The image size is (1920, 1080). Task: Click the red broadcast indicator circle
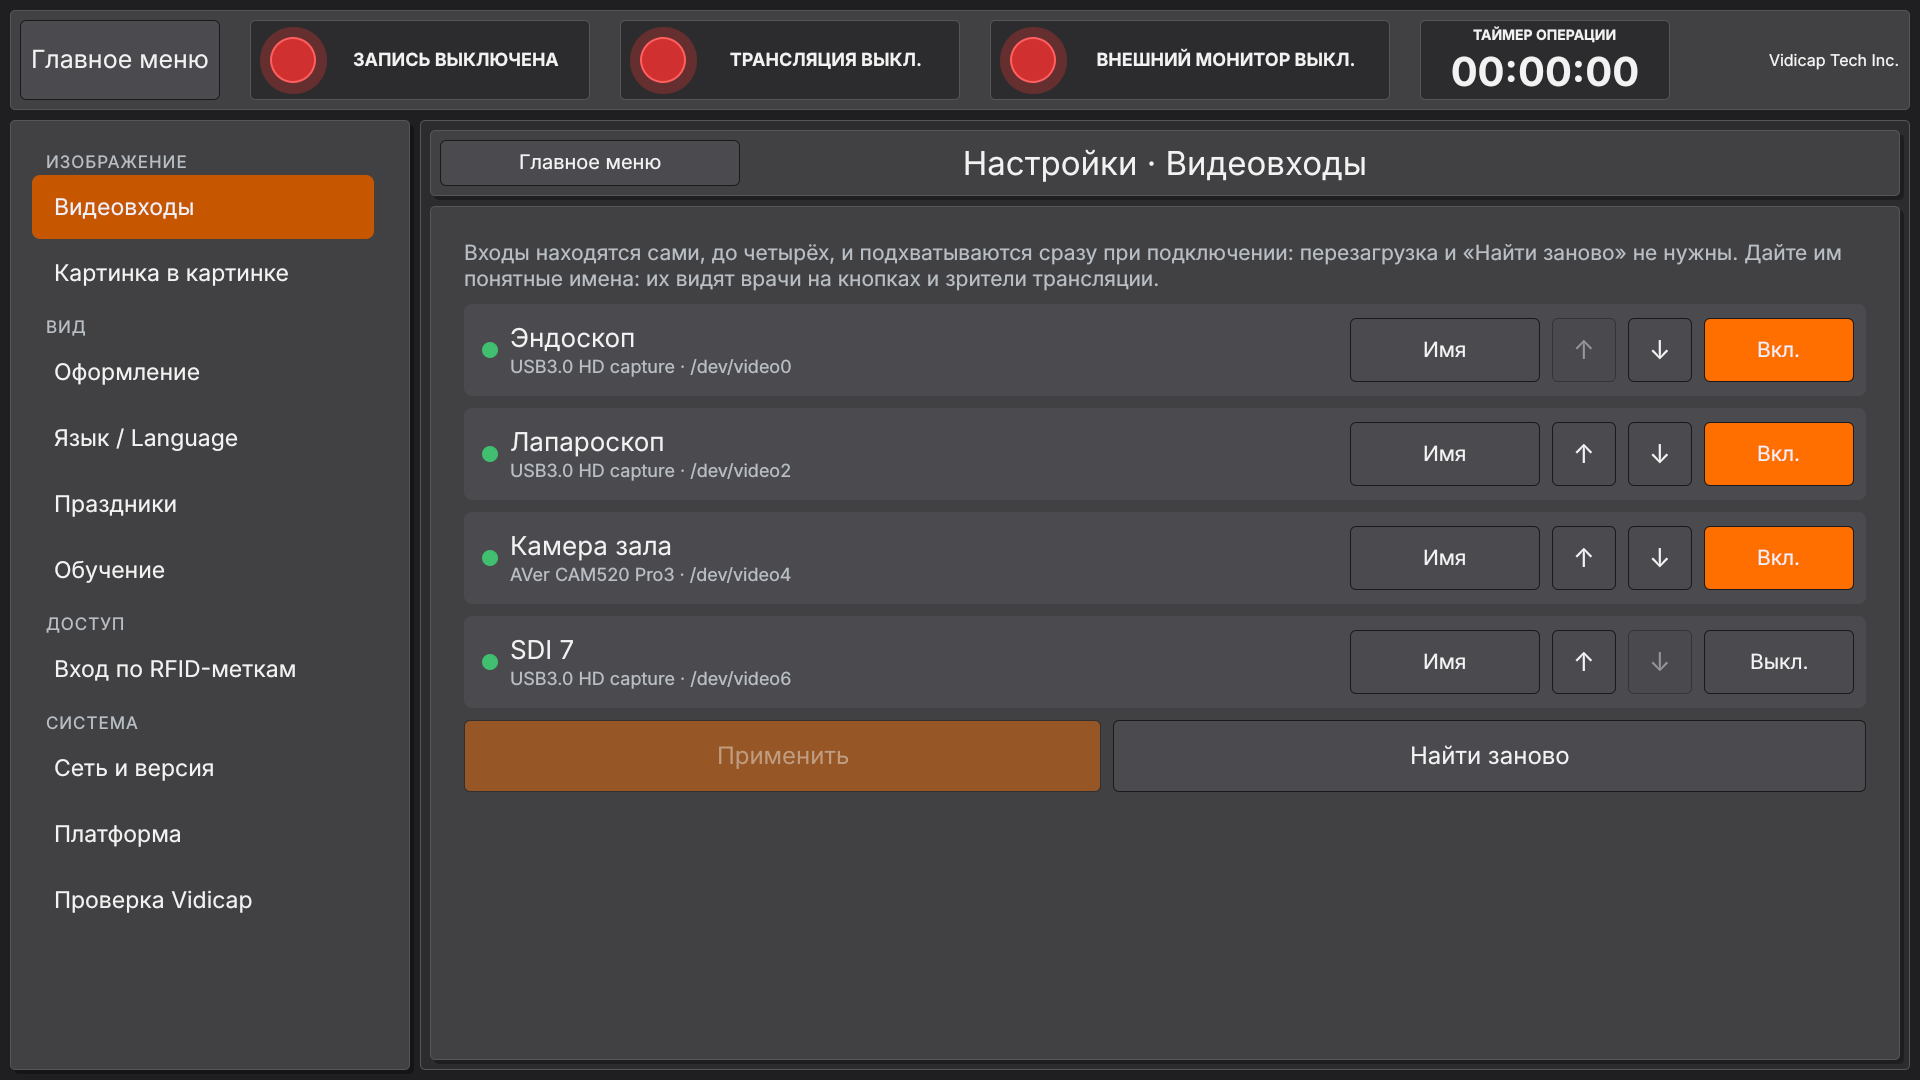tap(663, 60)
